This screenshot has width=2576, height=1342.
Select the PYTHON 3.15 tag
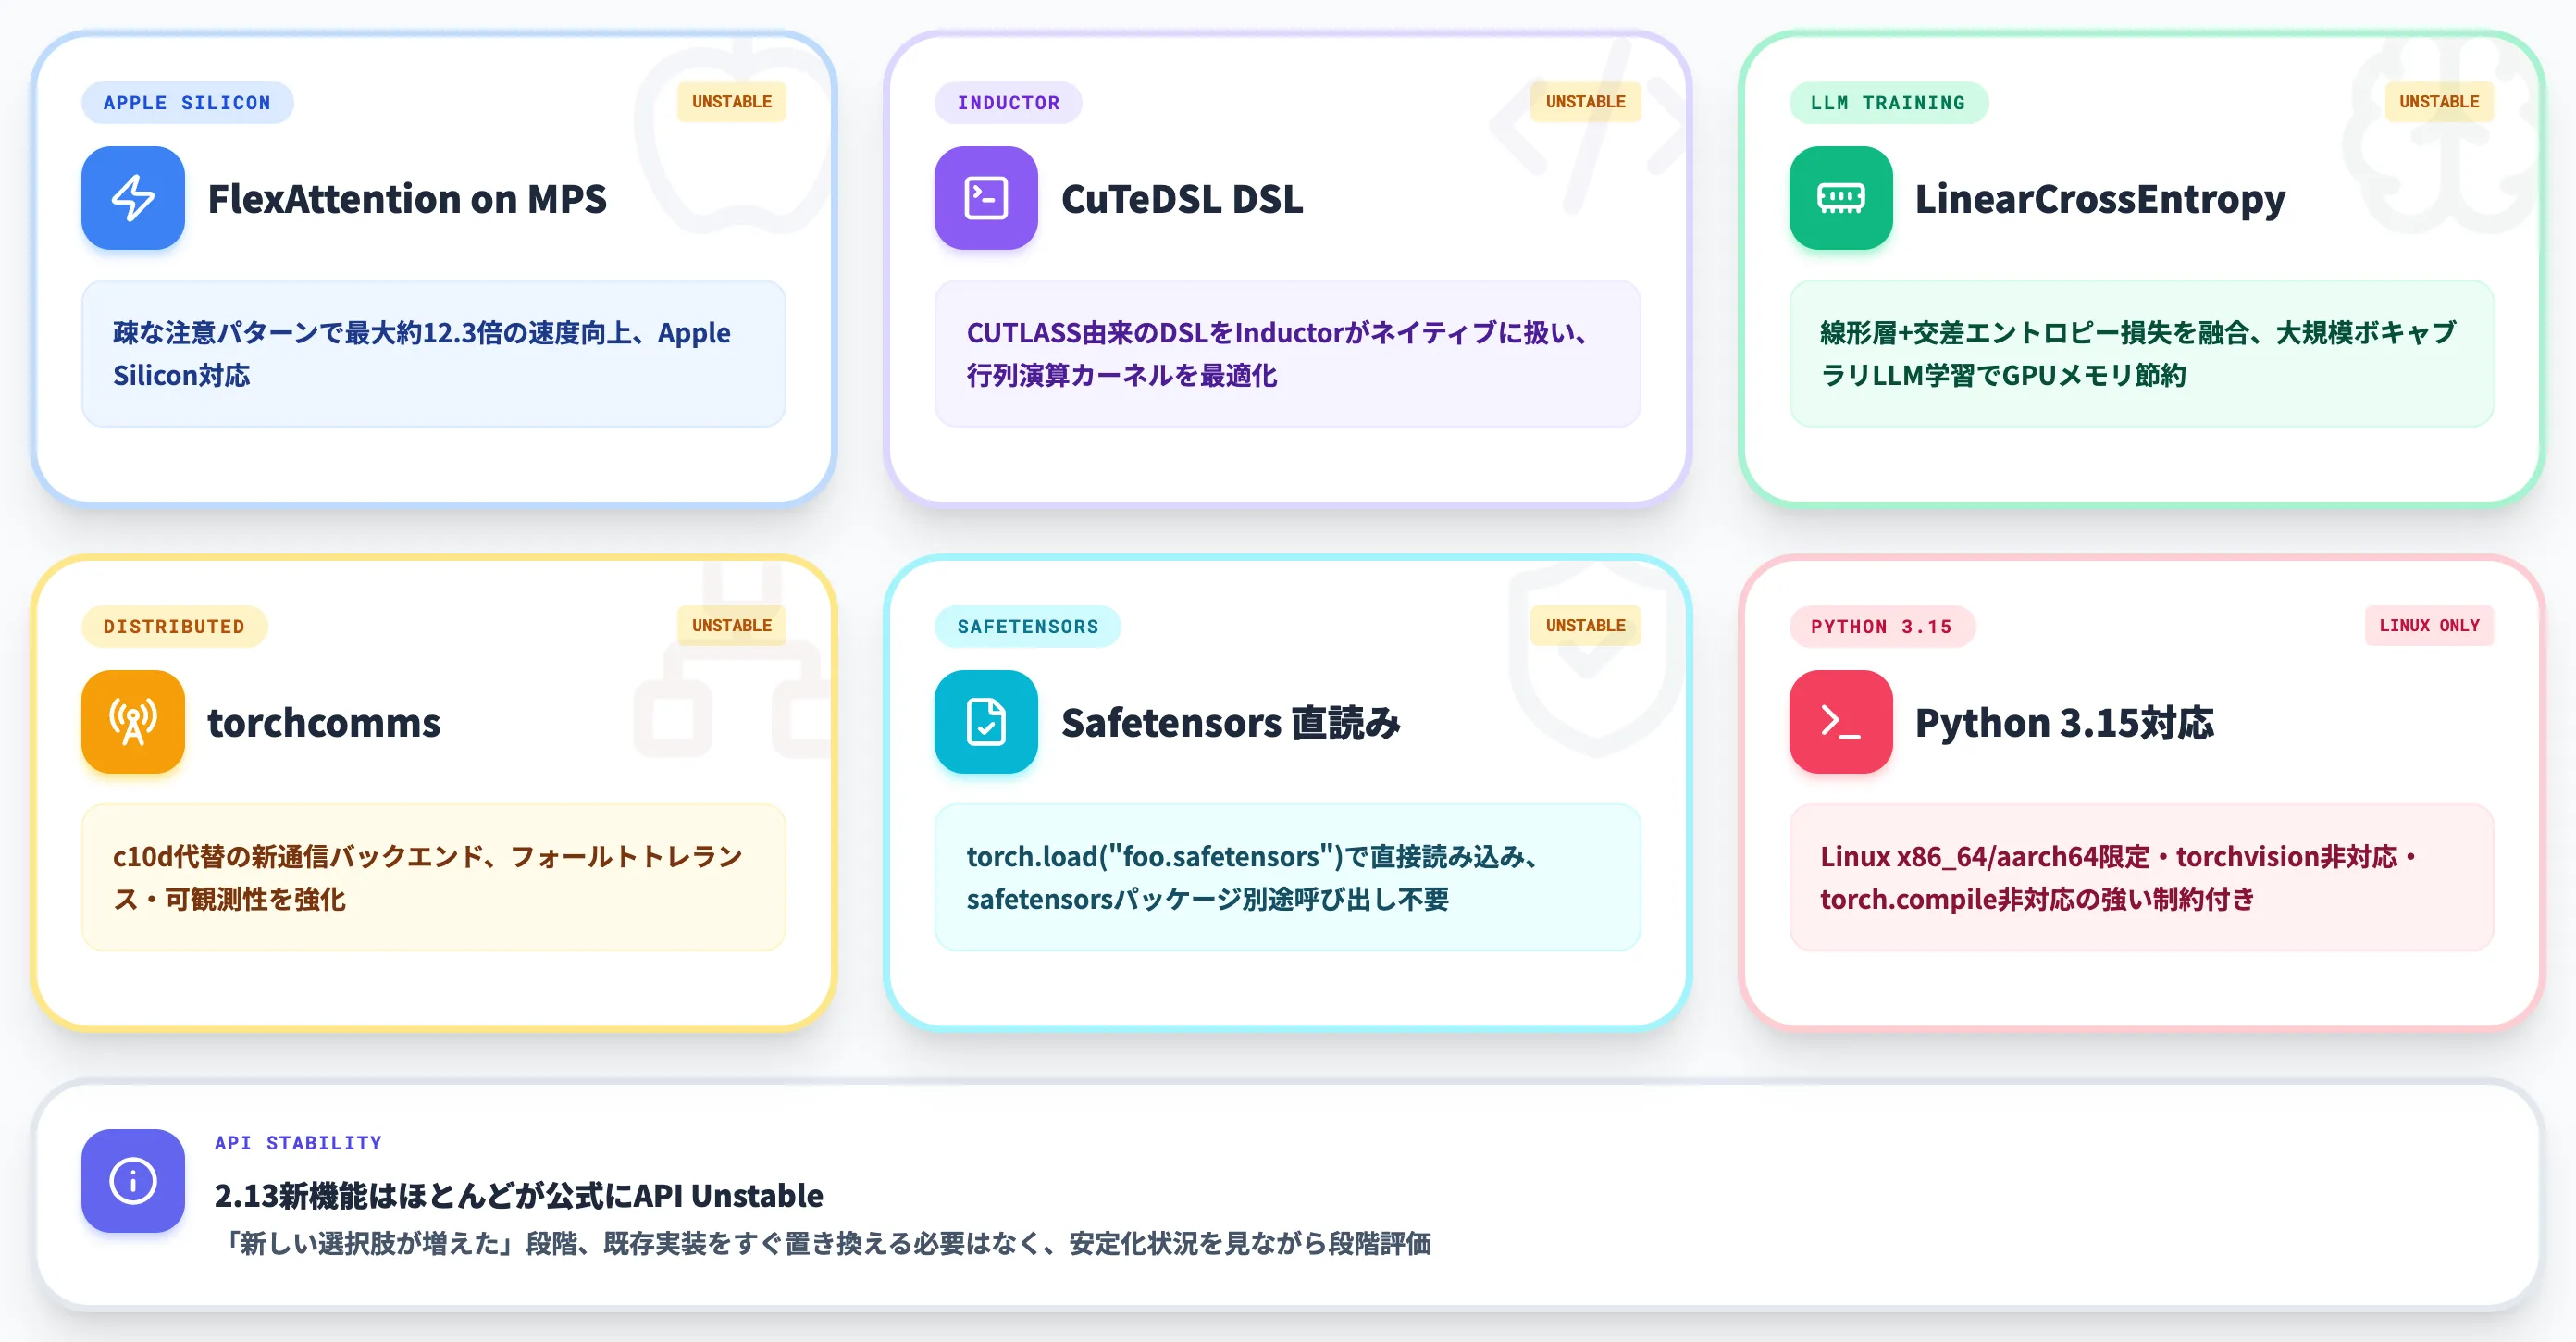[x=1881, y=627]
